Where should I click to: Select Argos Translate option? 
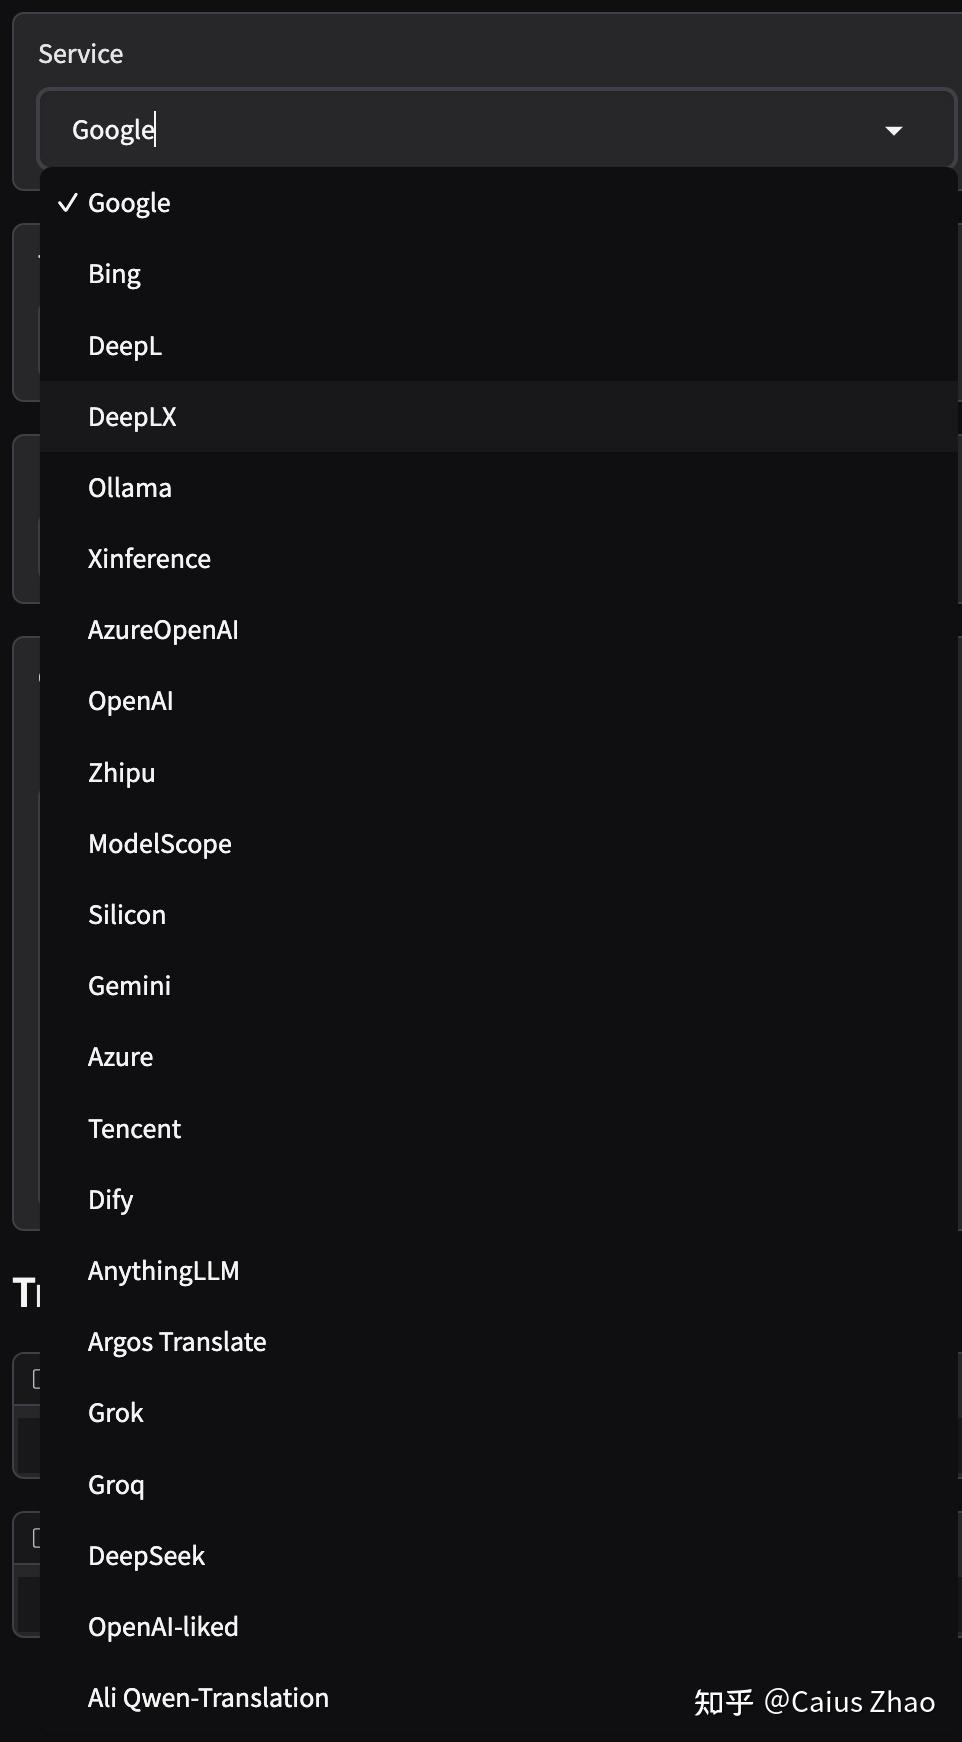coord(177,1342)
